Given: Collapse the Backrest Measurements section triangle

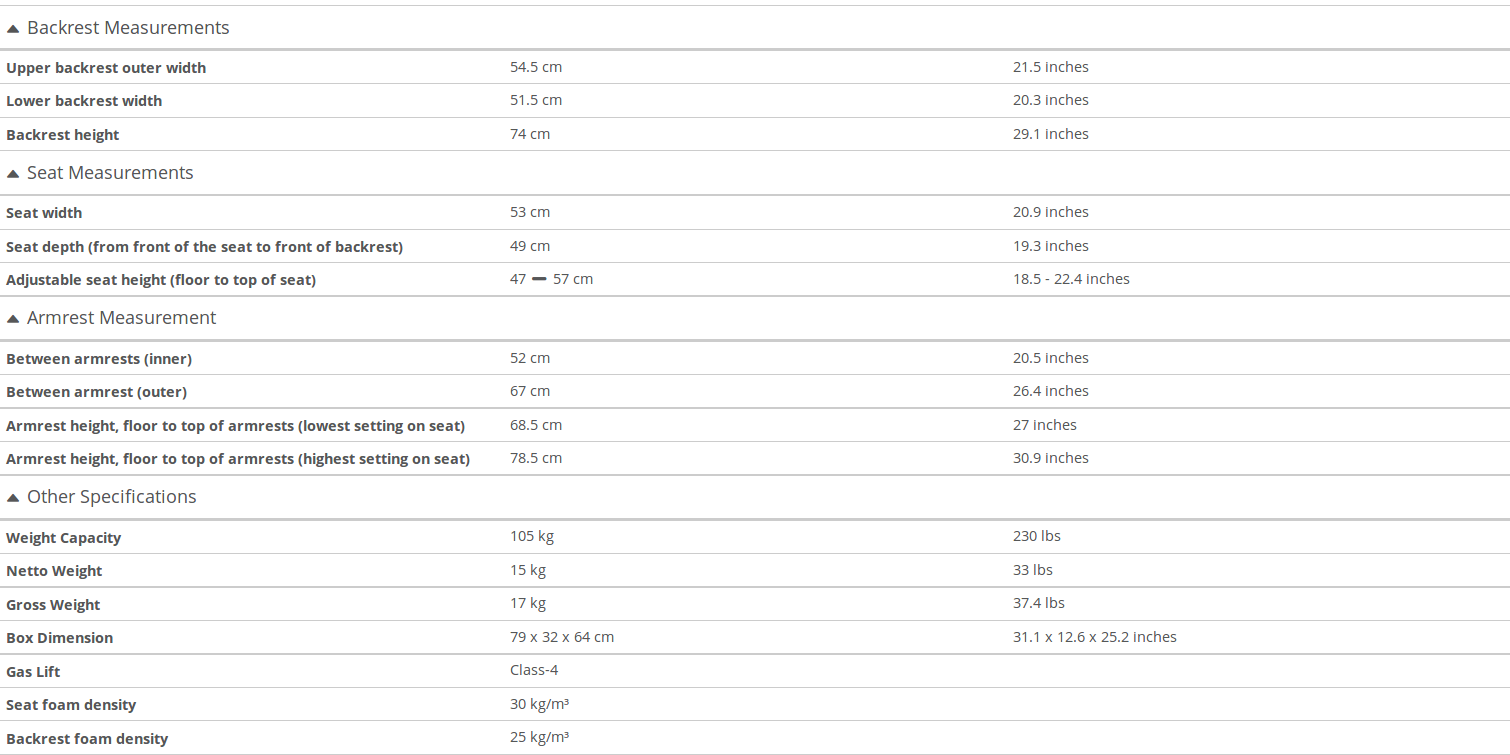Looking at the screenshot, I should point(13,29).
